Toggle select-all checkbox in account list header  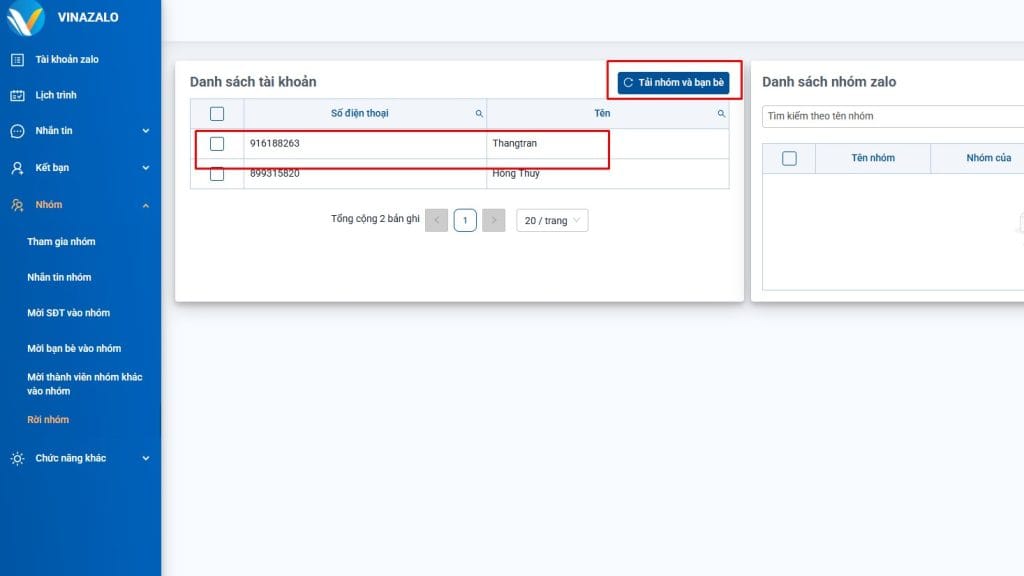pos(217,114)
